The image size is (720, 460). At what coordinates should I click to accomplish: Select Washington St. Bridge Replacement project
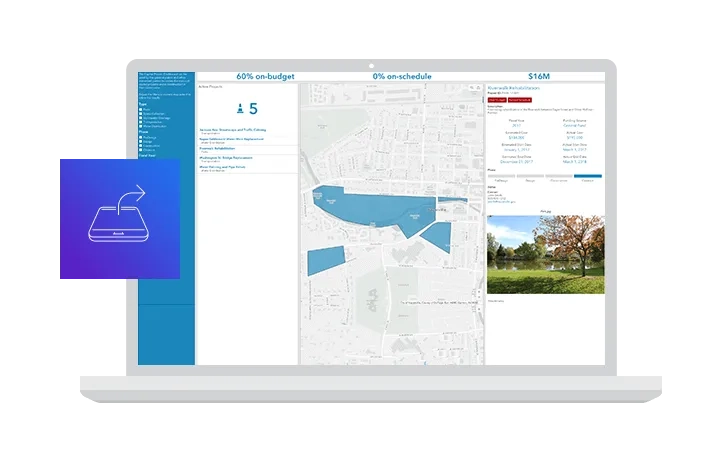coord(229,158)
